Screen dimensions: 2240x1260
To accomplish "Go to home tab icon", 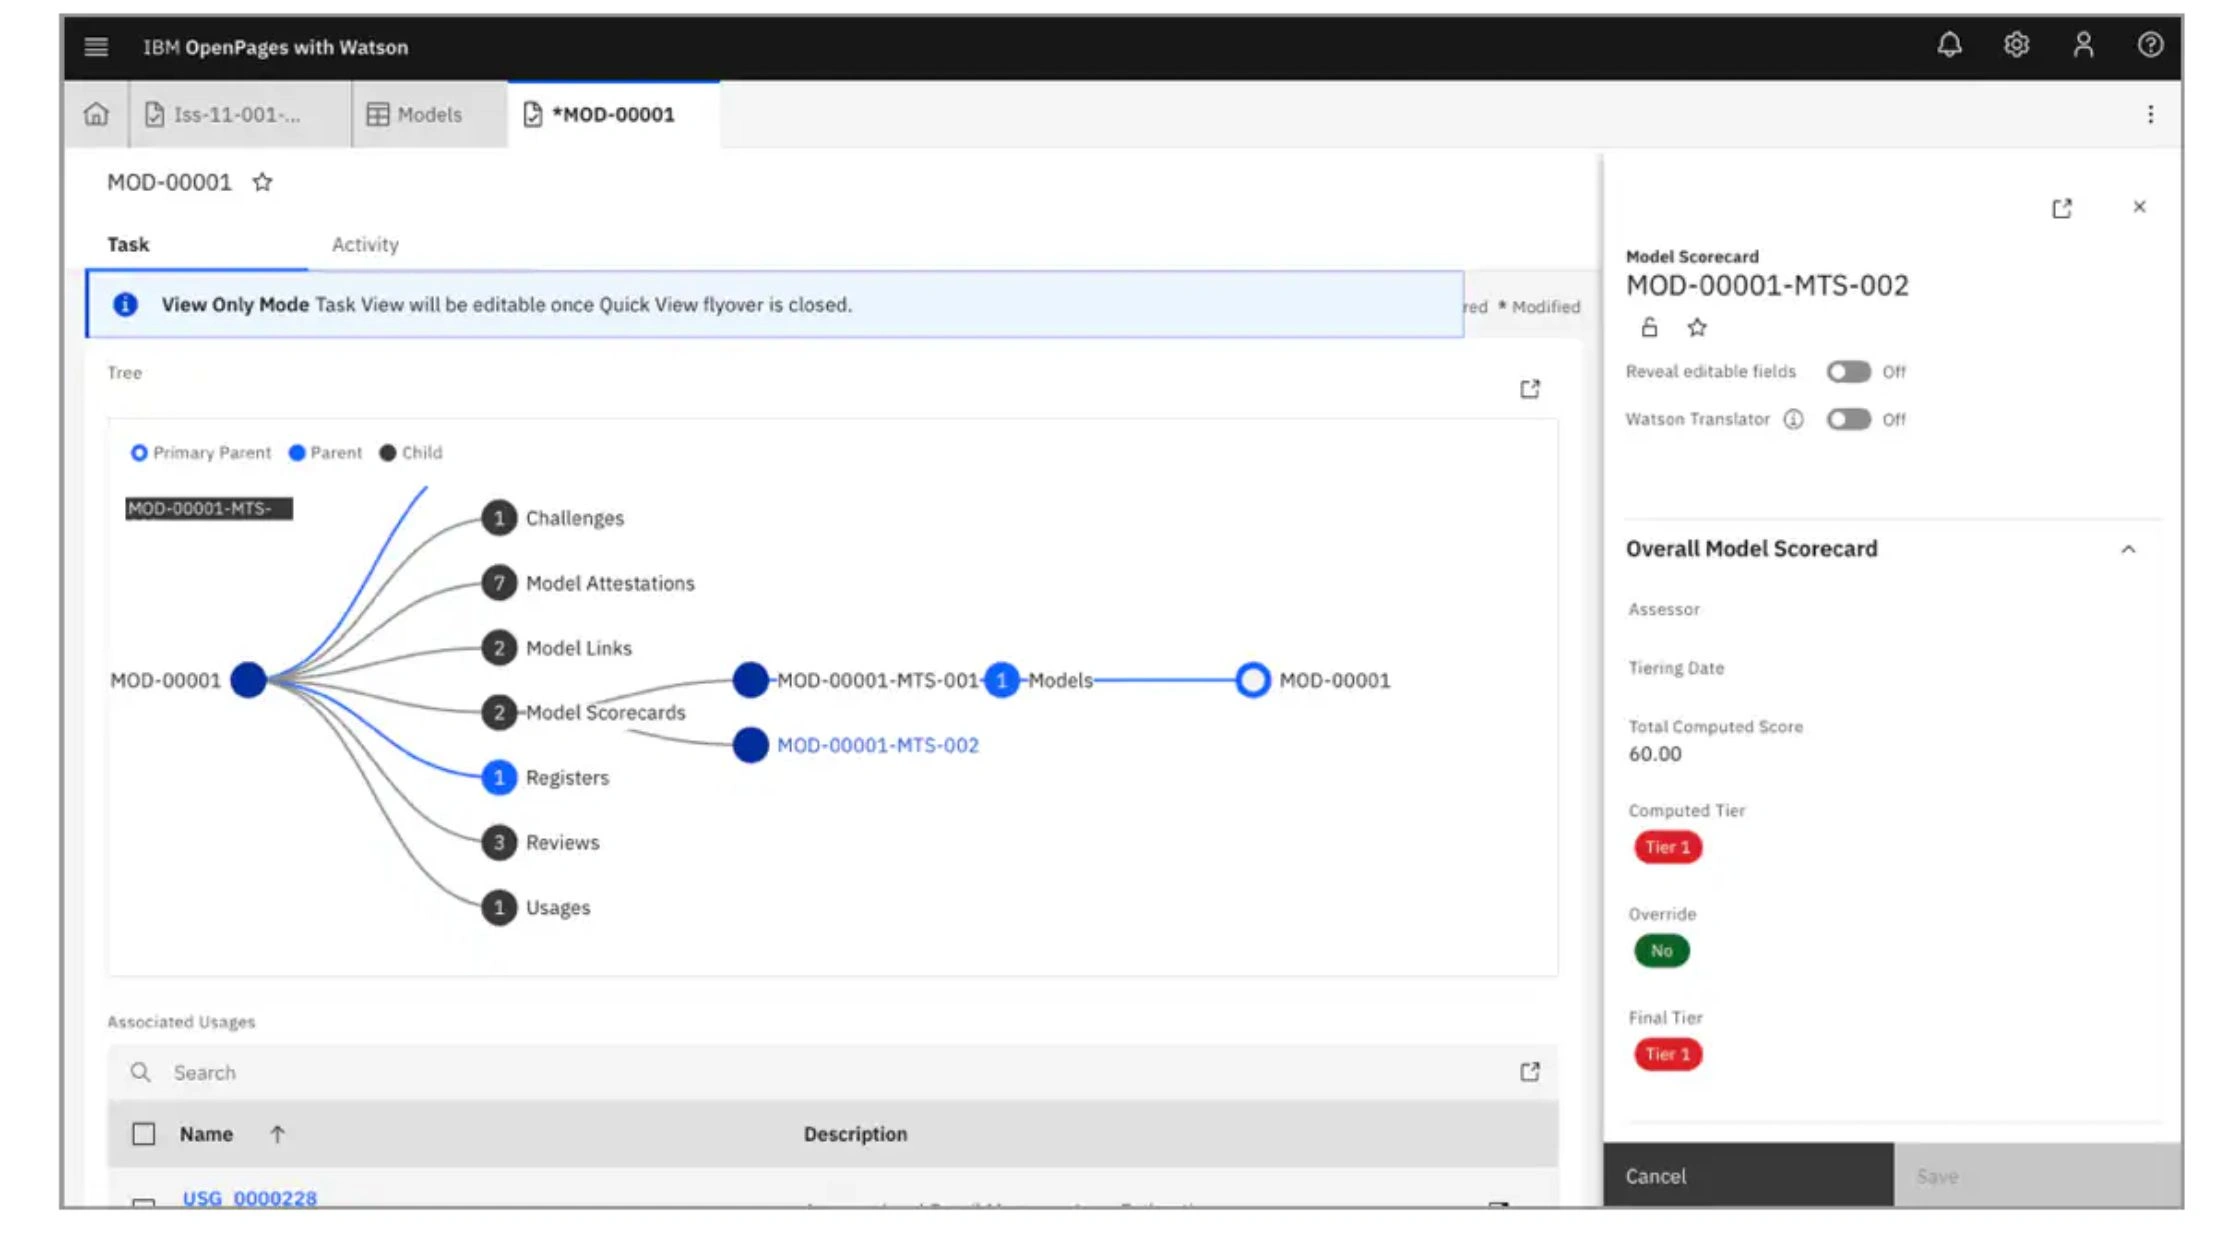I will pos(96,114).
